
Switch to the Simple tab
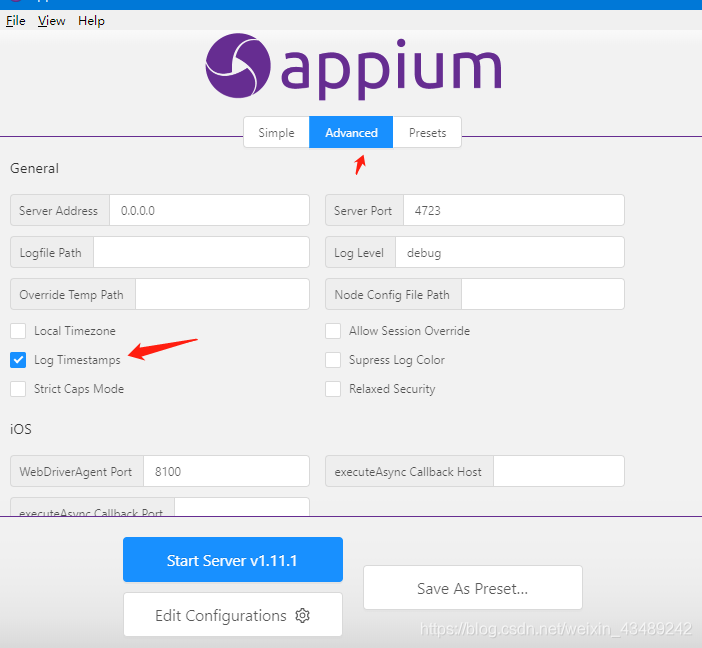click(276, 133)
